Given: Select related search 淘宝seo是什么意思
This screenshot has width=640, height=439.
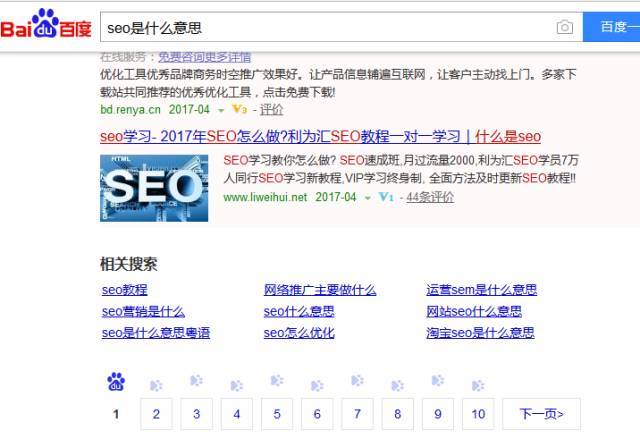Looking at the screenshot, I should 480,333.
